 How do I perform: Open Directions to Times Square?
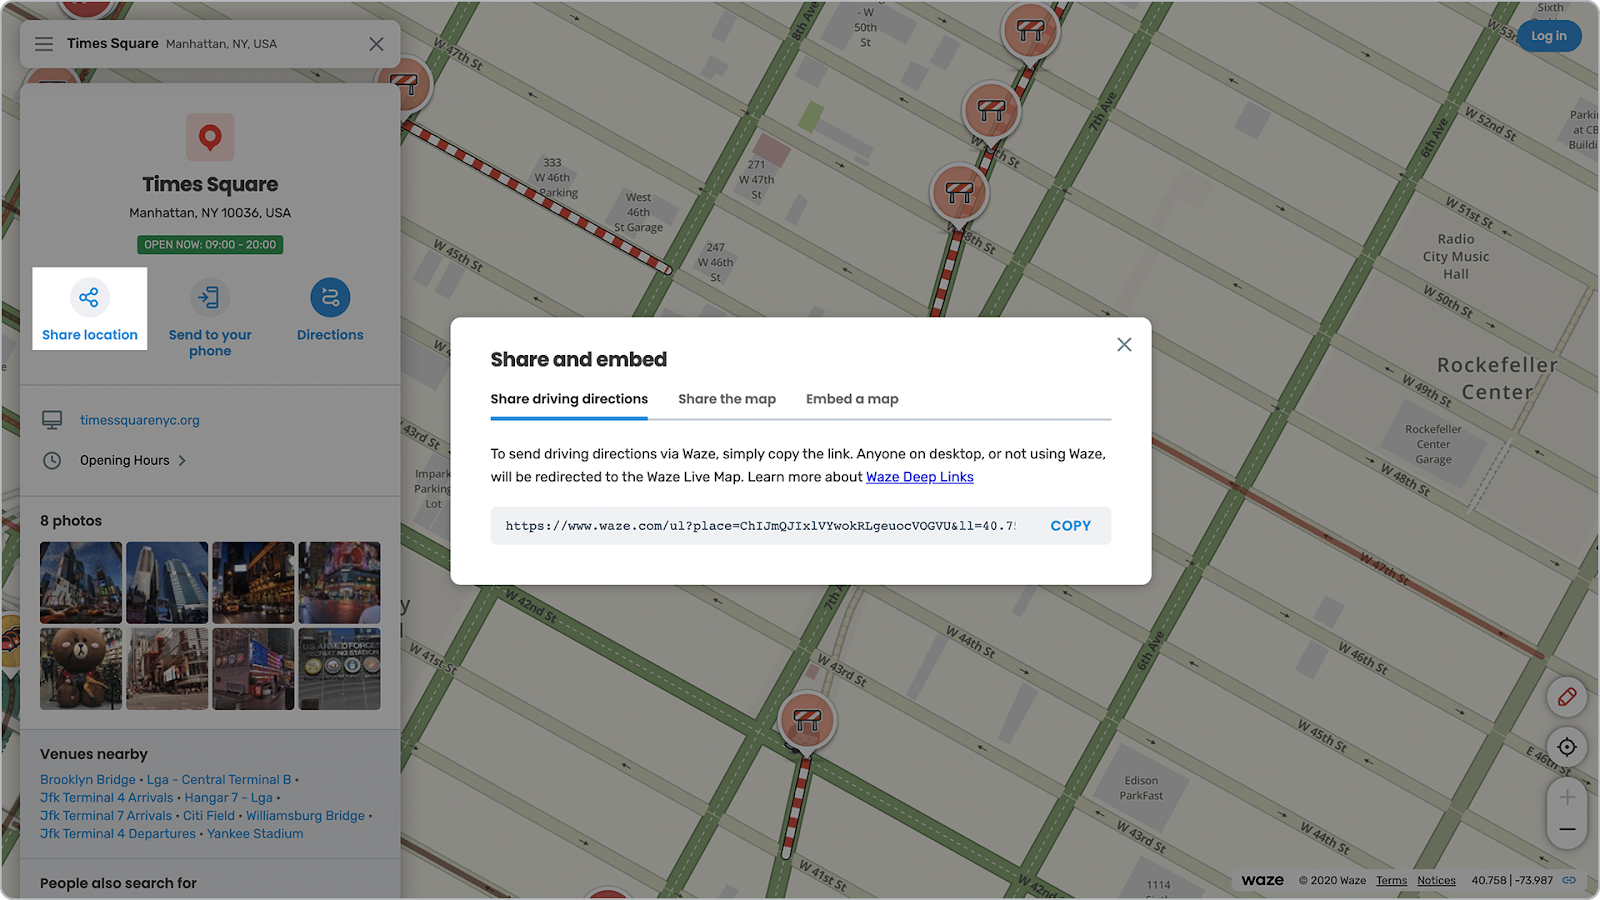[x=330, y=297]
